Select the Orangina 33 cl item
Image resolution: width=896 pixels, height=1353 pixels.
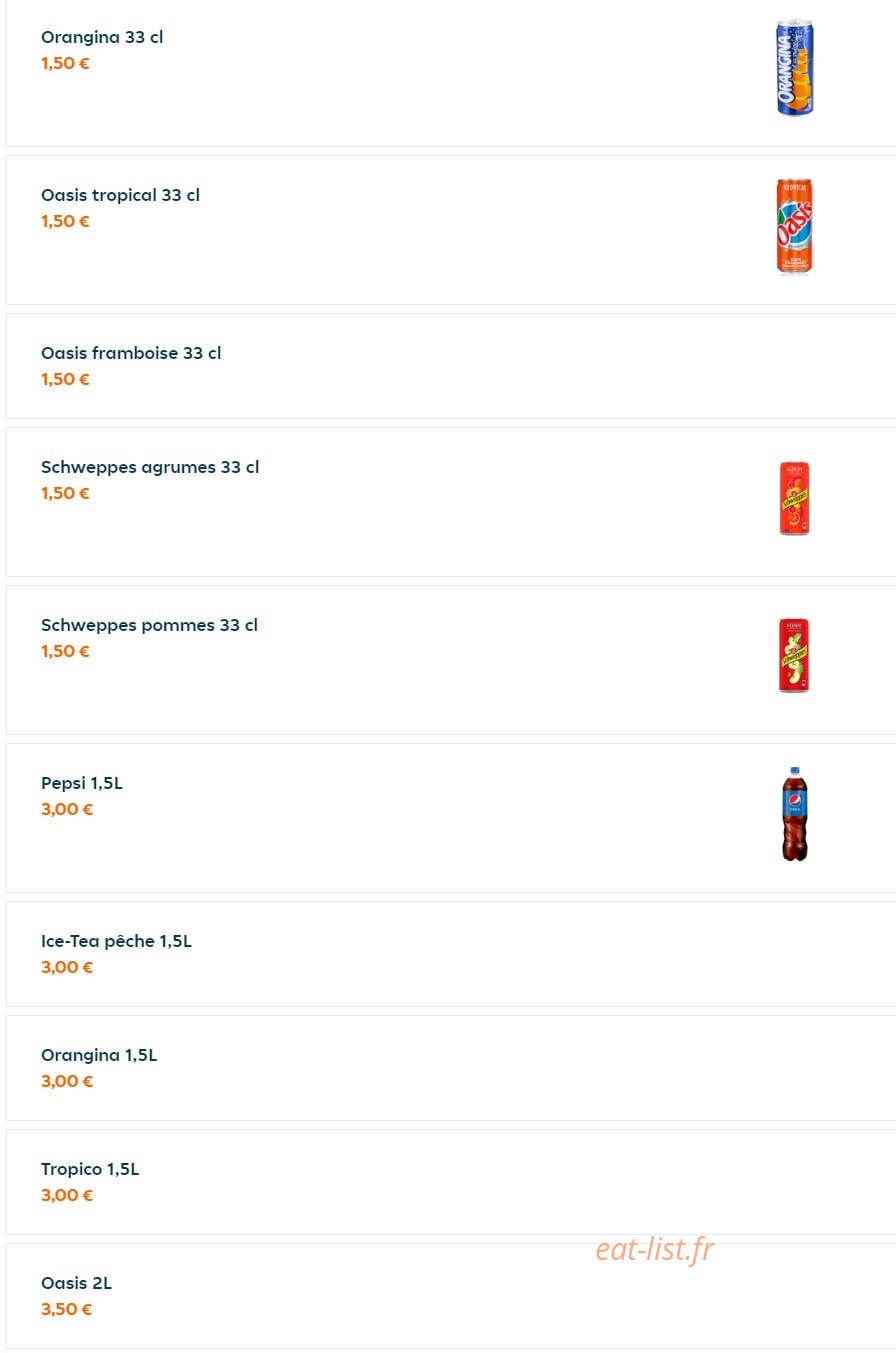(102, 37)
